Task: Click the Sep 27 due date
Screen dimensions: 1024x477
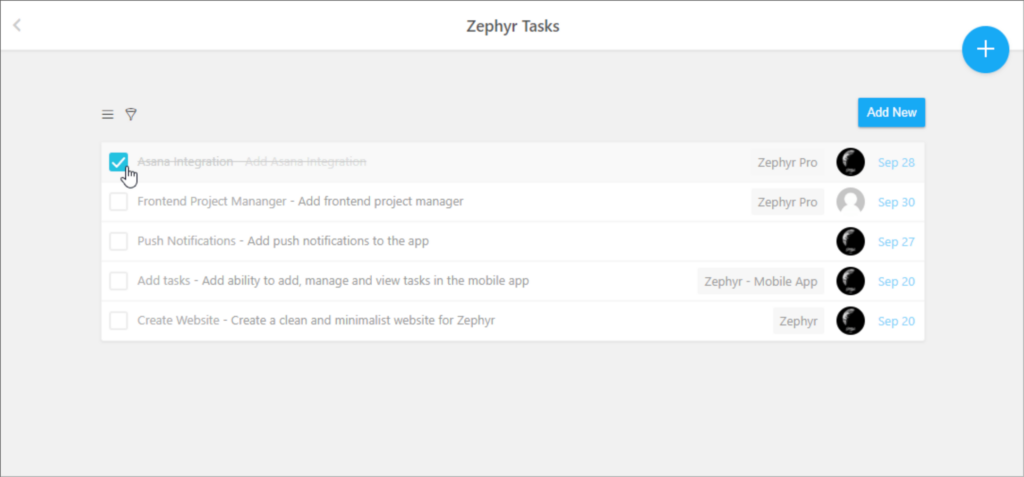Action: tap(896, 242)
